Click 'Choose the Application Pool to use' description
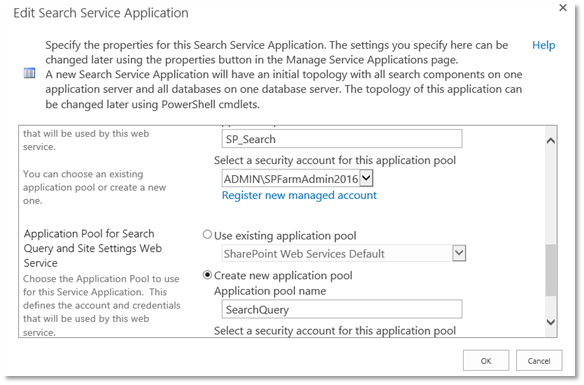This screenshot has height=385, width=584. [x=102, y=305]
